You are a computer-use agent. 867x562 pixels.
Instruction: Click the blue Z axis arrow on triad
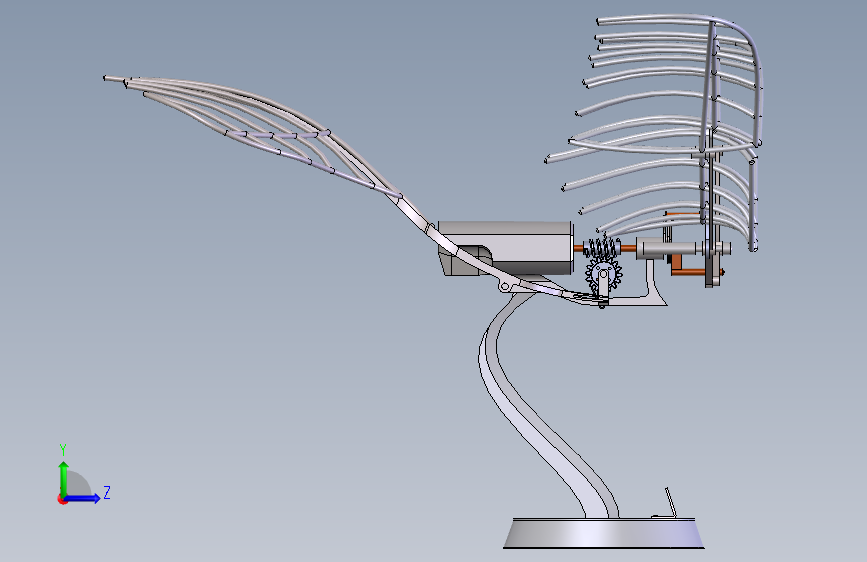[83, 498]
